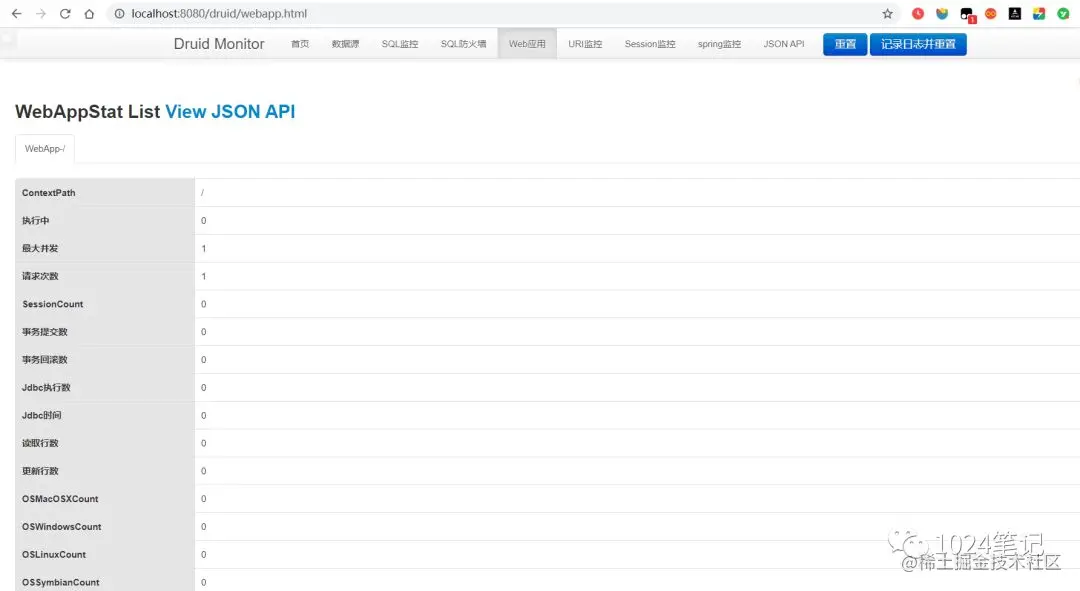Click the 读取行数 row label

pyautogui.click(x=40, y=443)
